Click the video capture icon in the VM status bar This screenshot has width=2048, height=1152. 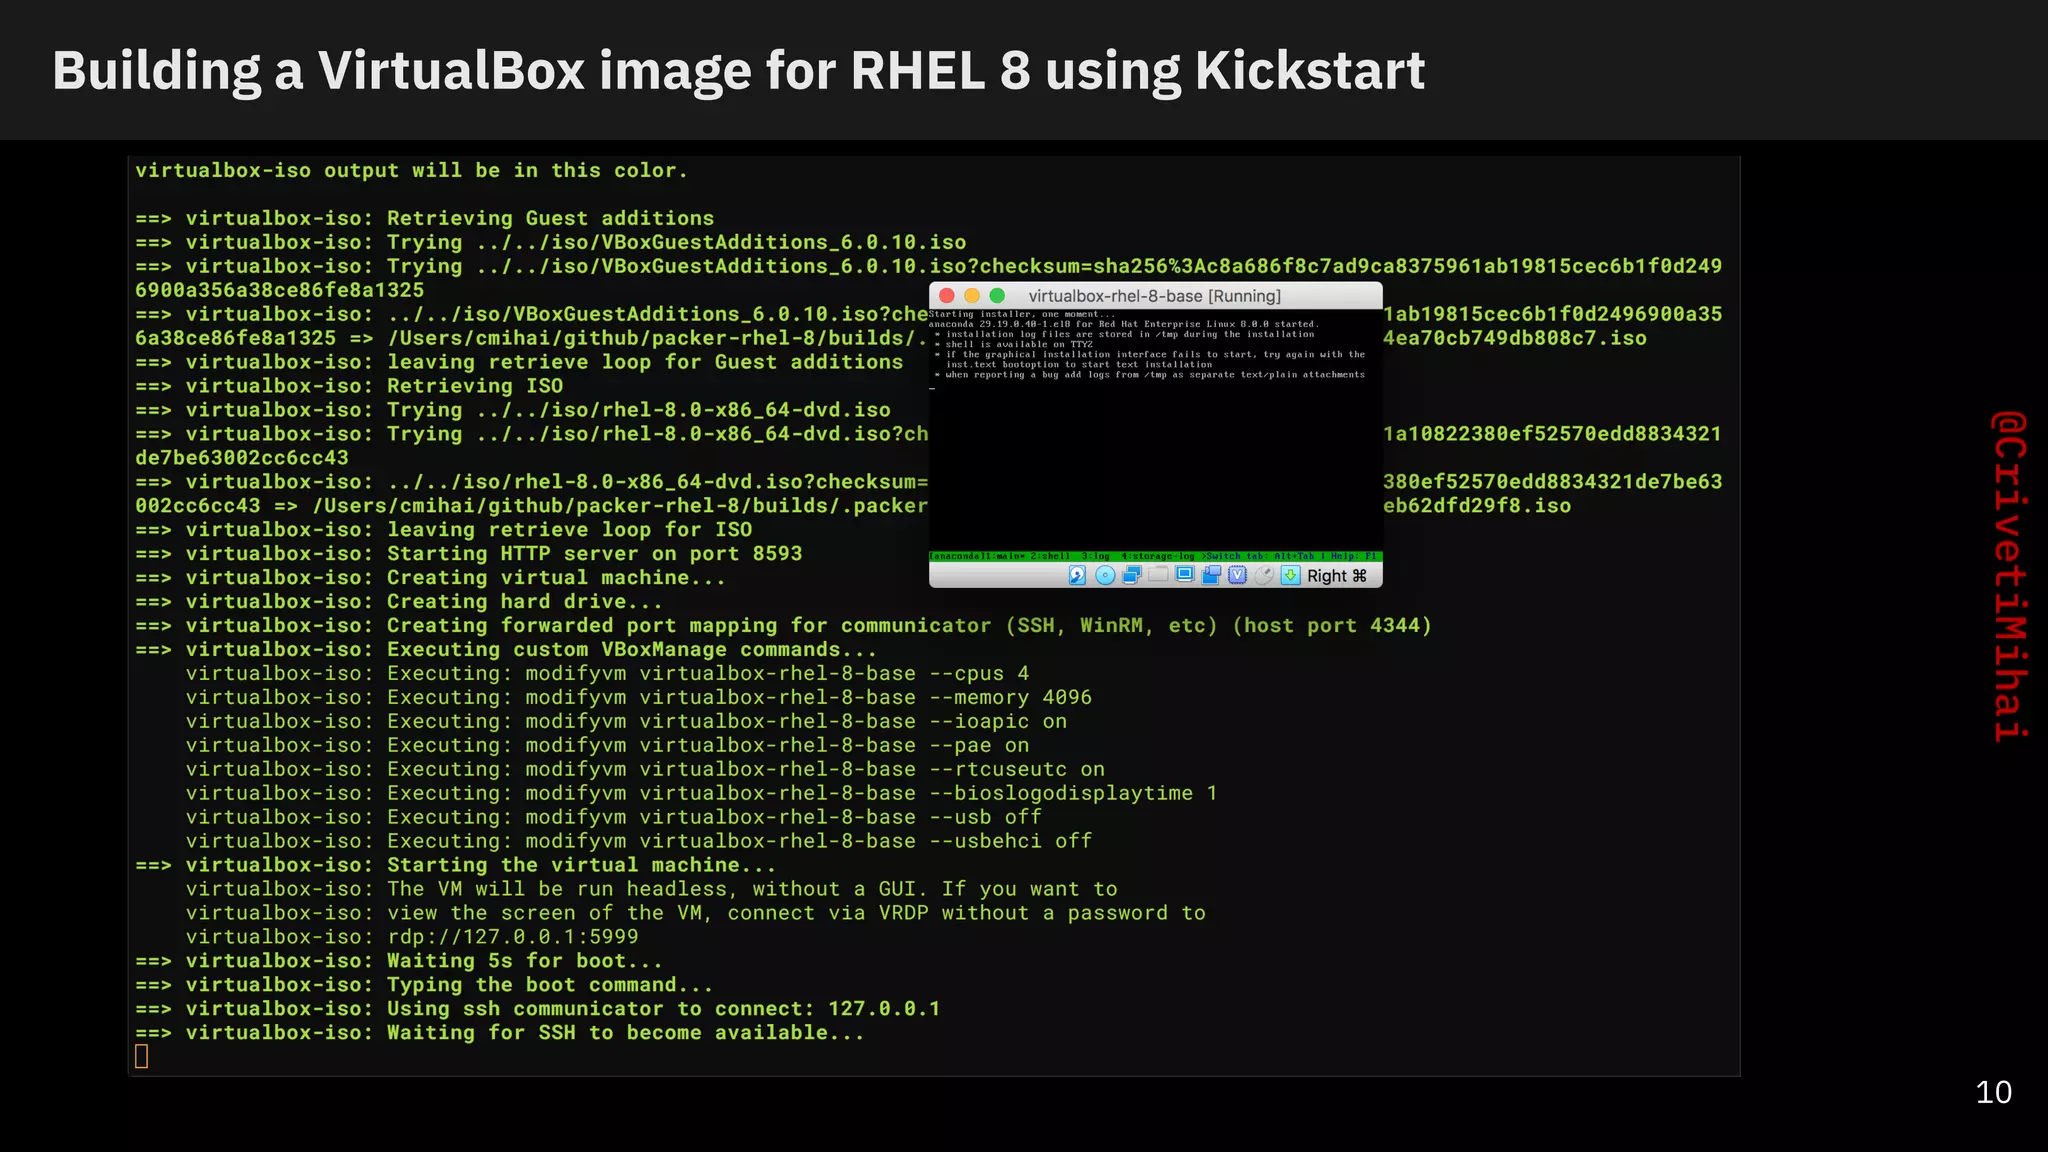point(1211,575)
